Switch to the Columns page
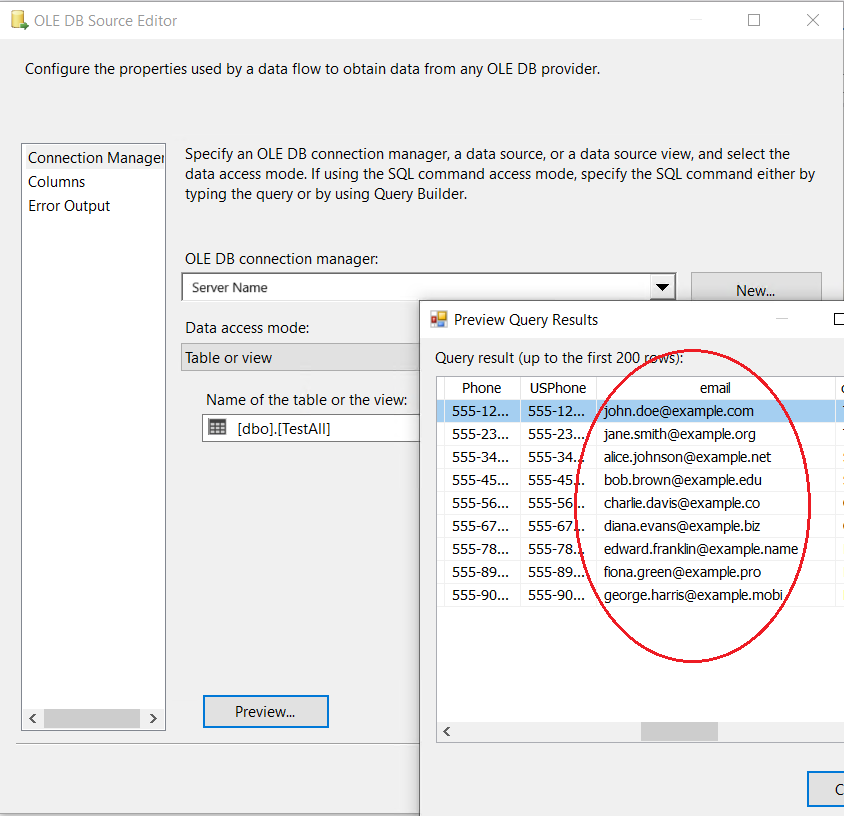 click(x=57, y=182)
